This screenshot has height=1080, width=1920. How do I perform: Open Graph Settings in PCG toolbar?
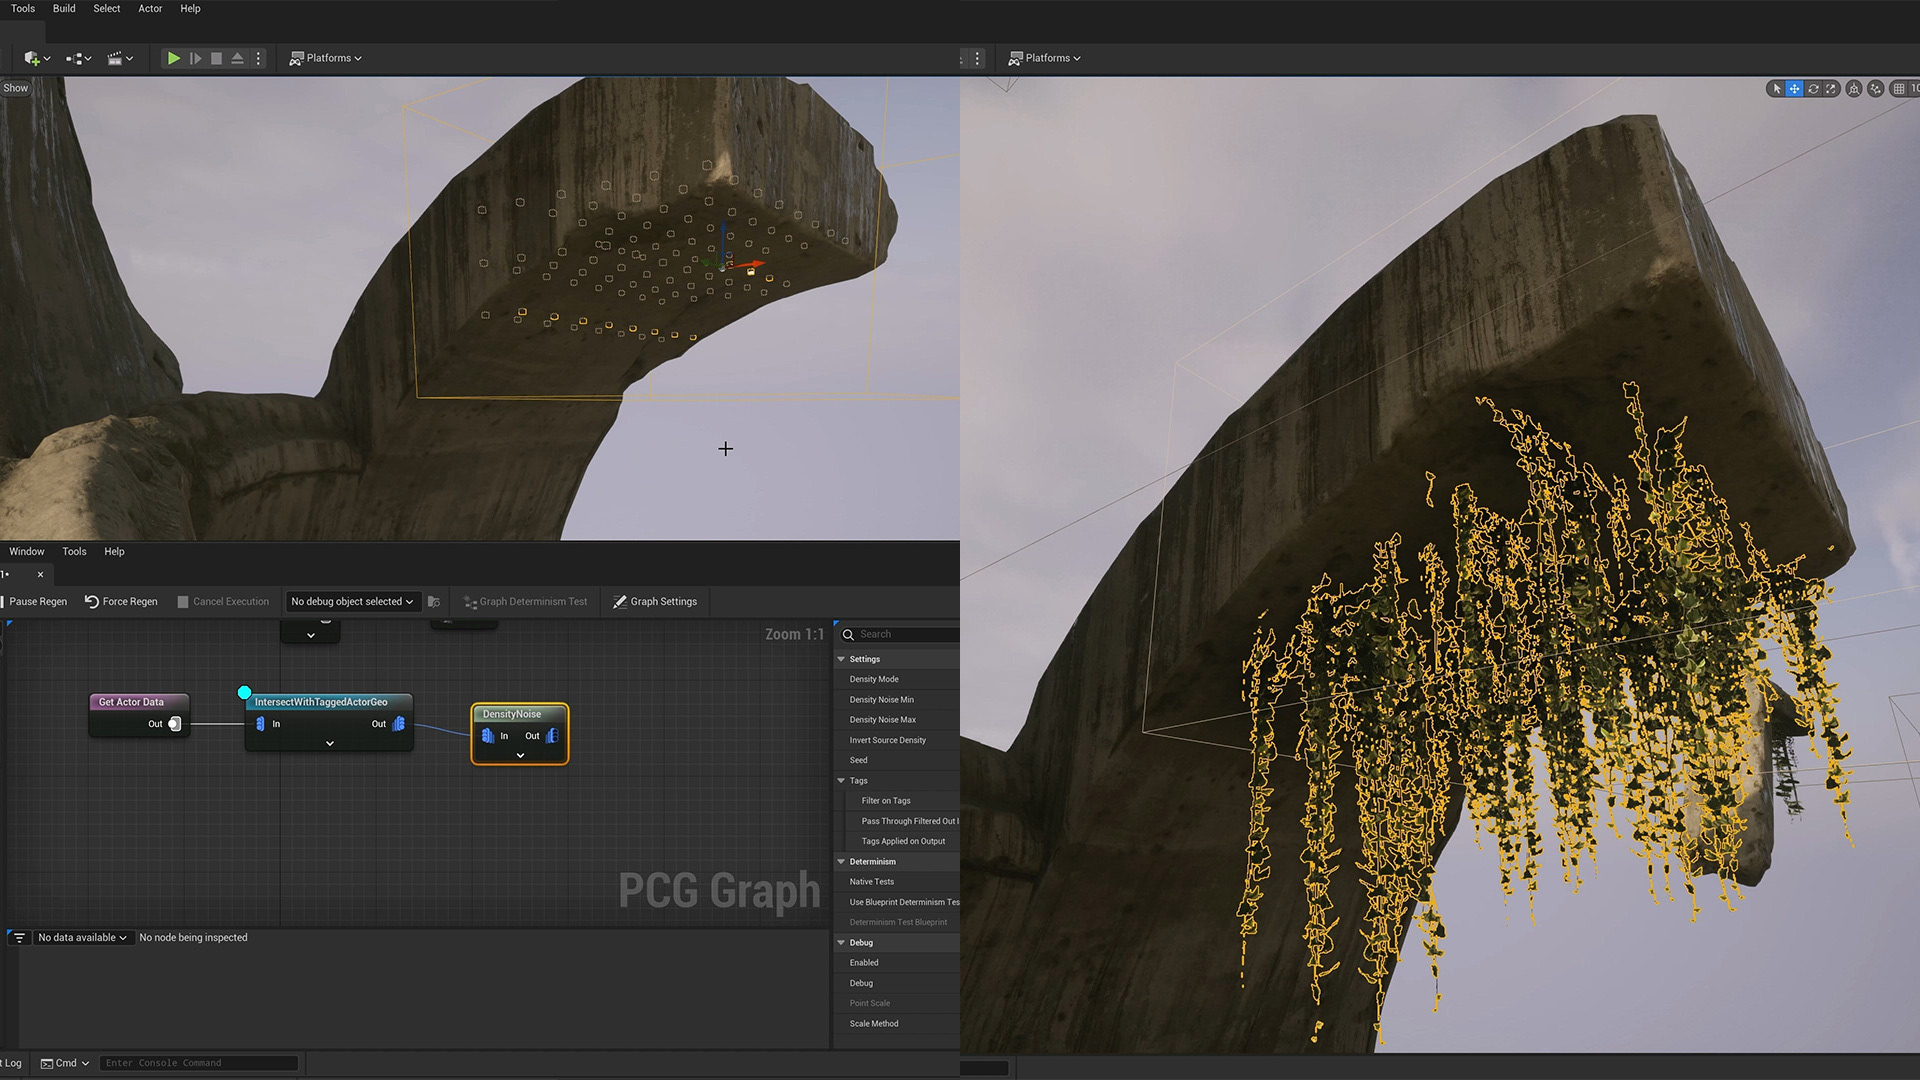click(654, 602)
